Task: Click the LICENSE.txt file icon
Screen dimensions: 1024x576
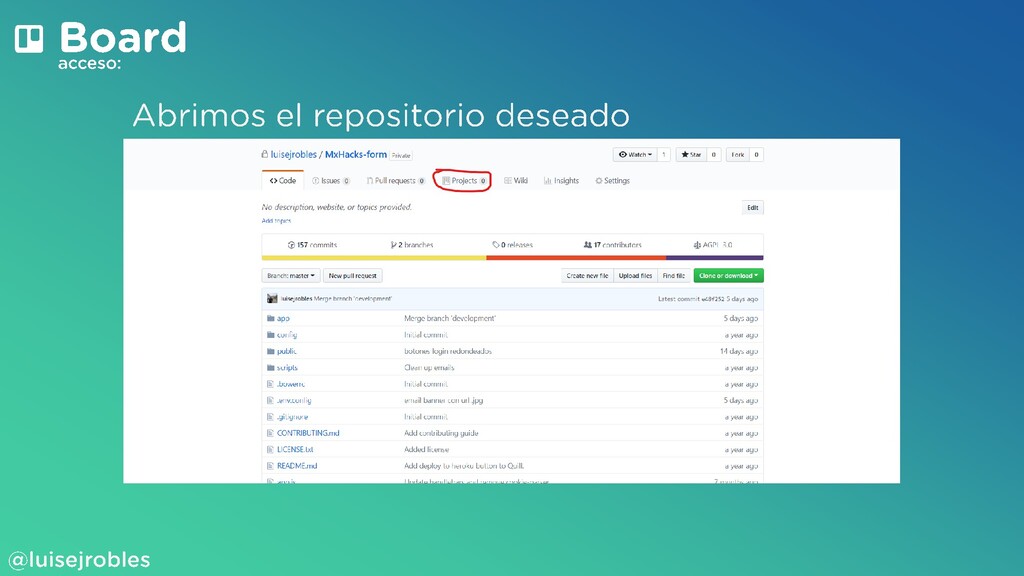Action: point(270,449)
